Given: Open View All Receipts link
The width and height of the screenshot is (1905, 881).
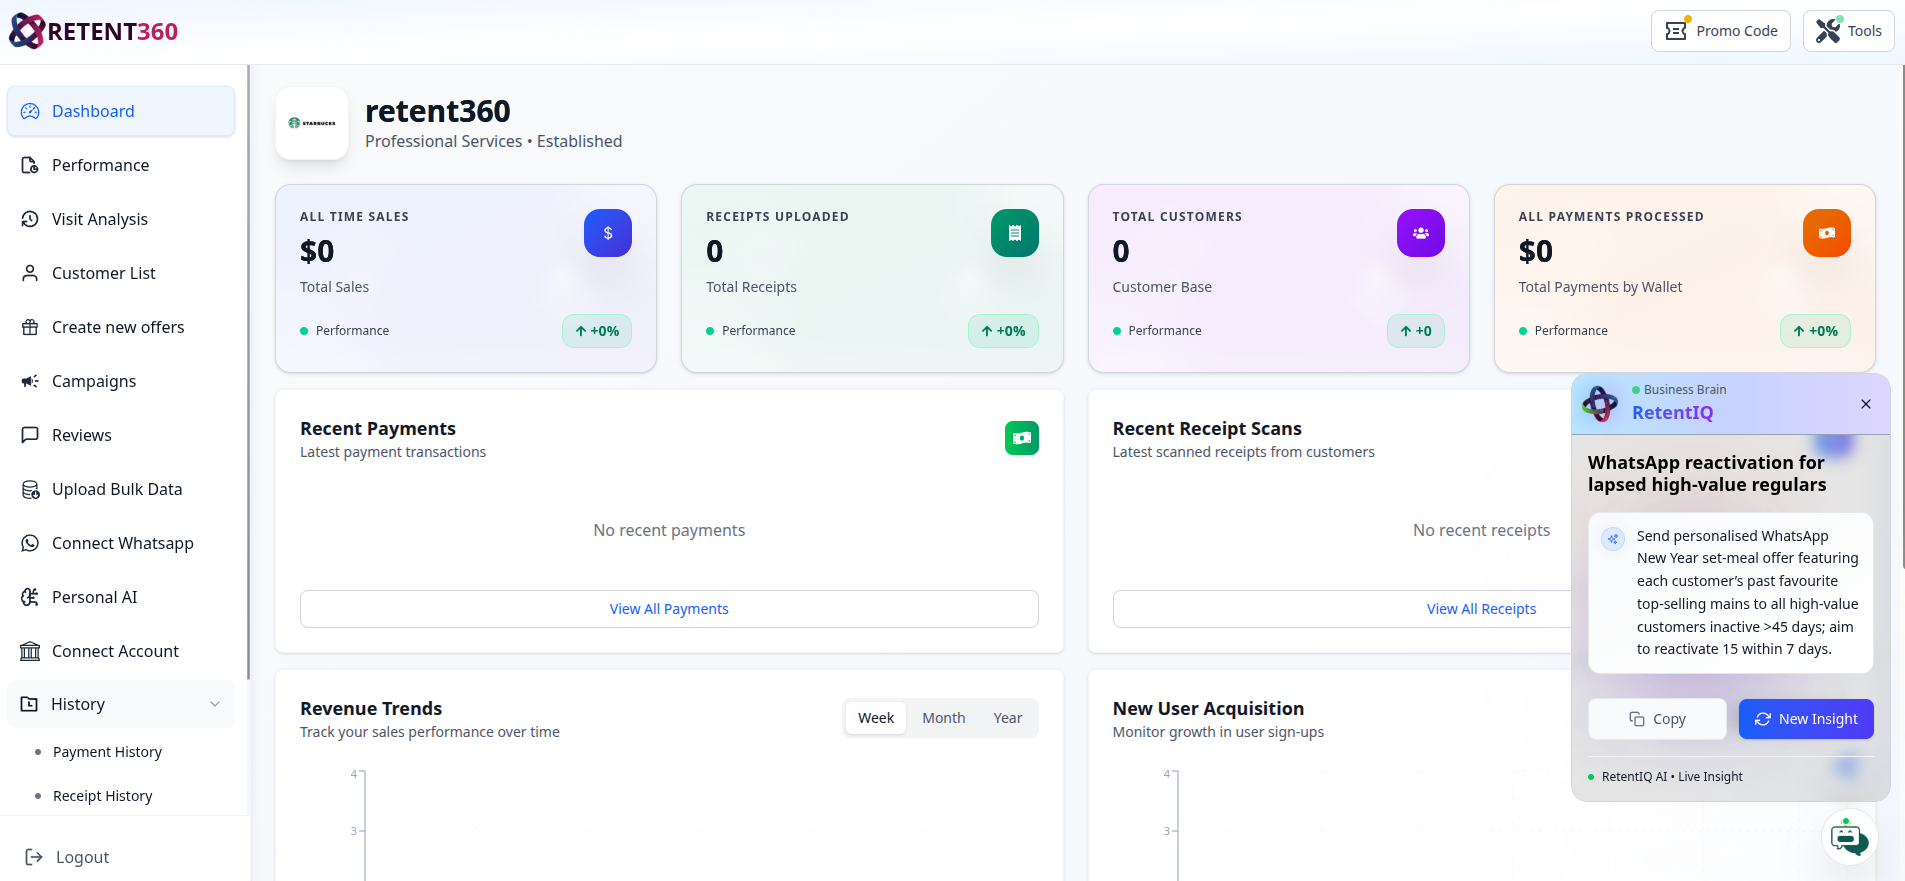Looking at the screenshot, I should [x=1481, y=609].
